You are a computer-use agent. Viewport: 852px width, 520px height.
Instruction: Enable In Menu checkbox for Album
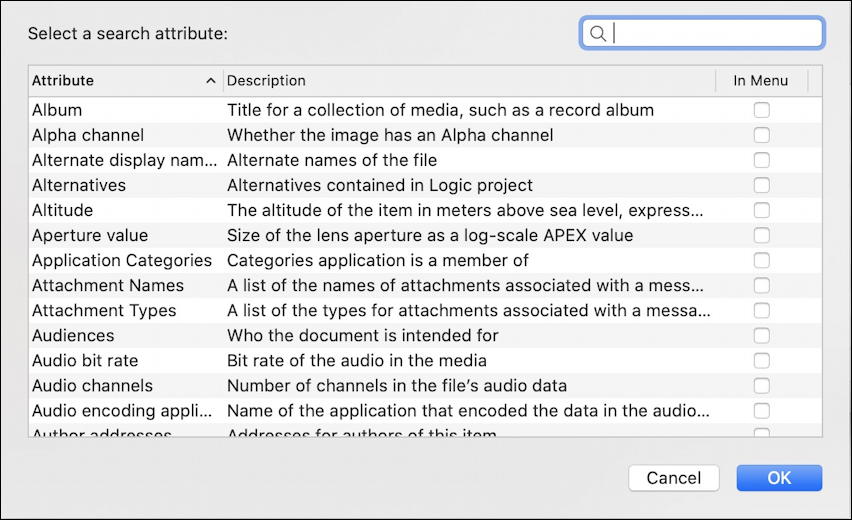[x=761, y=110]
